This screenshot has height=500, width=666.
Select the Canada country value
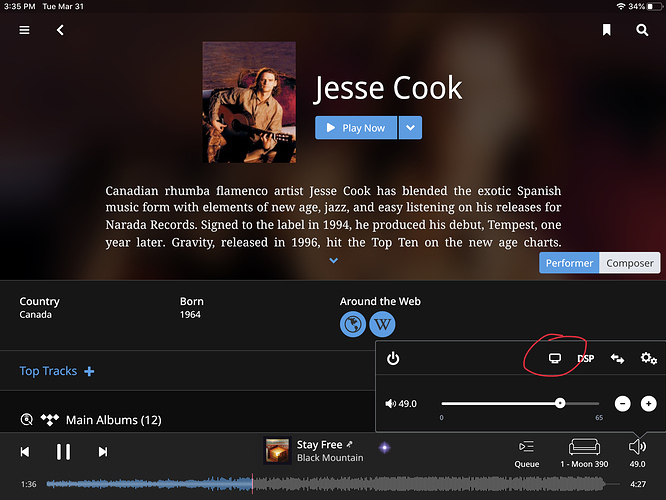coord(35,315)
